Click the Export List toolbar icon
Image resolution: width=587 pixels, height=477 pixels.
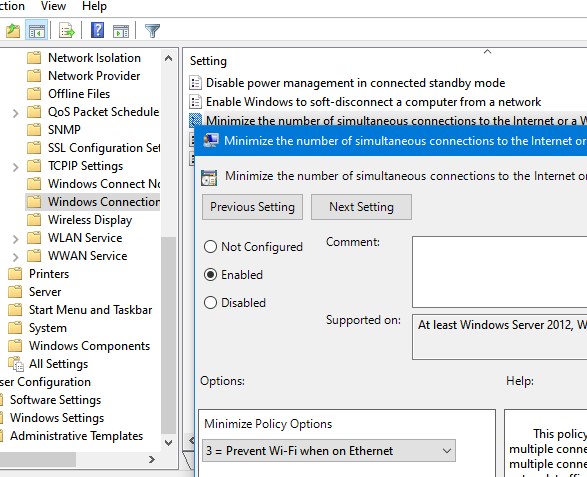coord(67,31)
